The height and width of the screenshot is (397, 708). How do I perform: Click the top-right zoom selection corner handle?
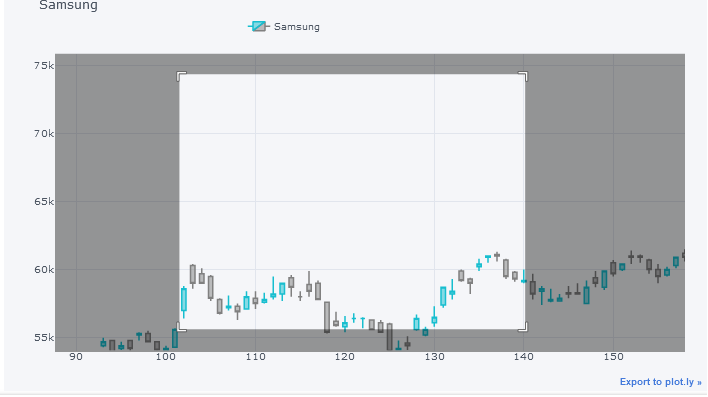click(523, 76)
